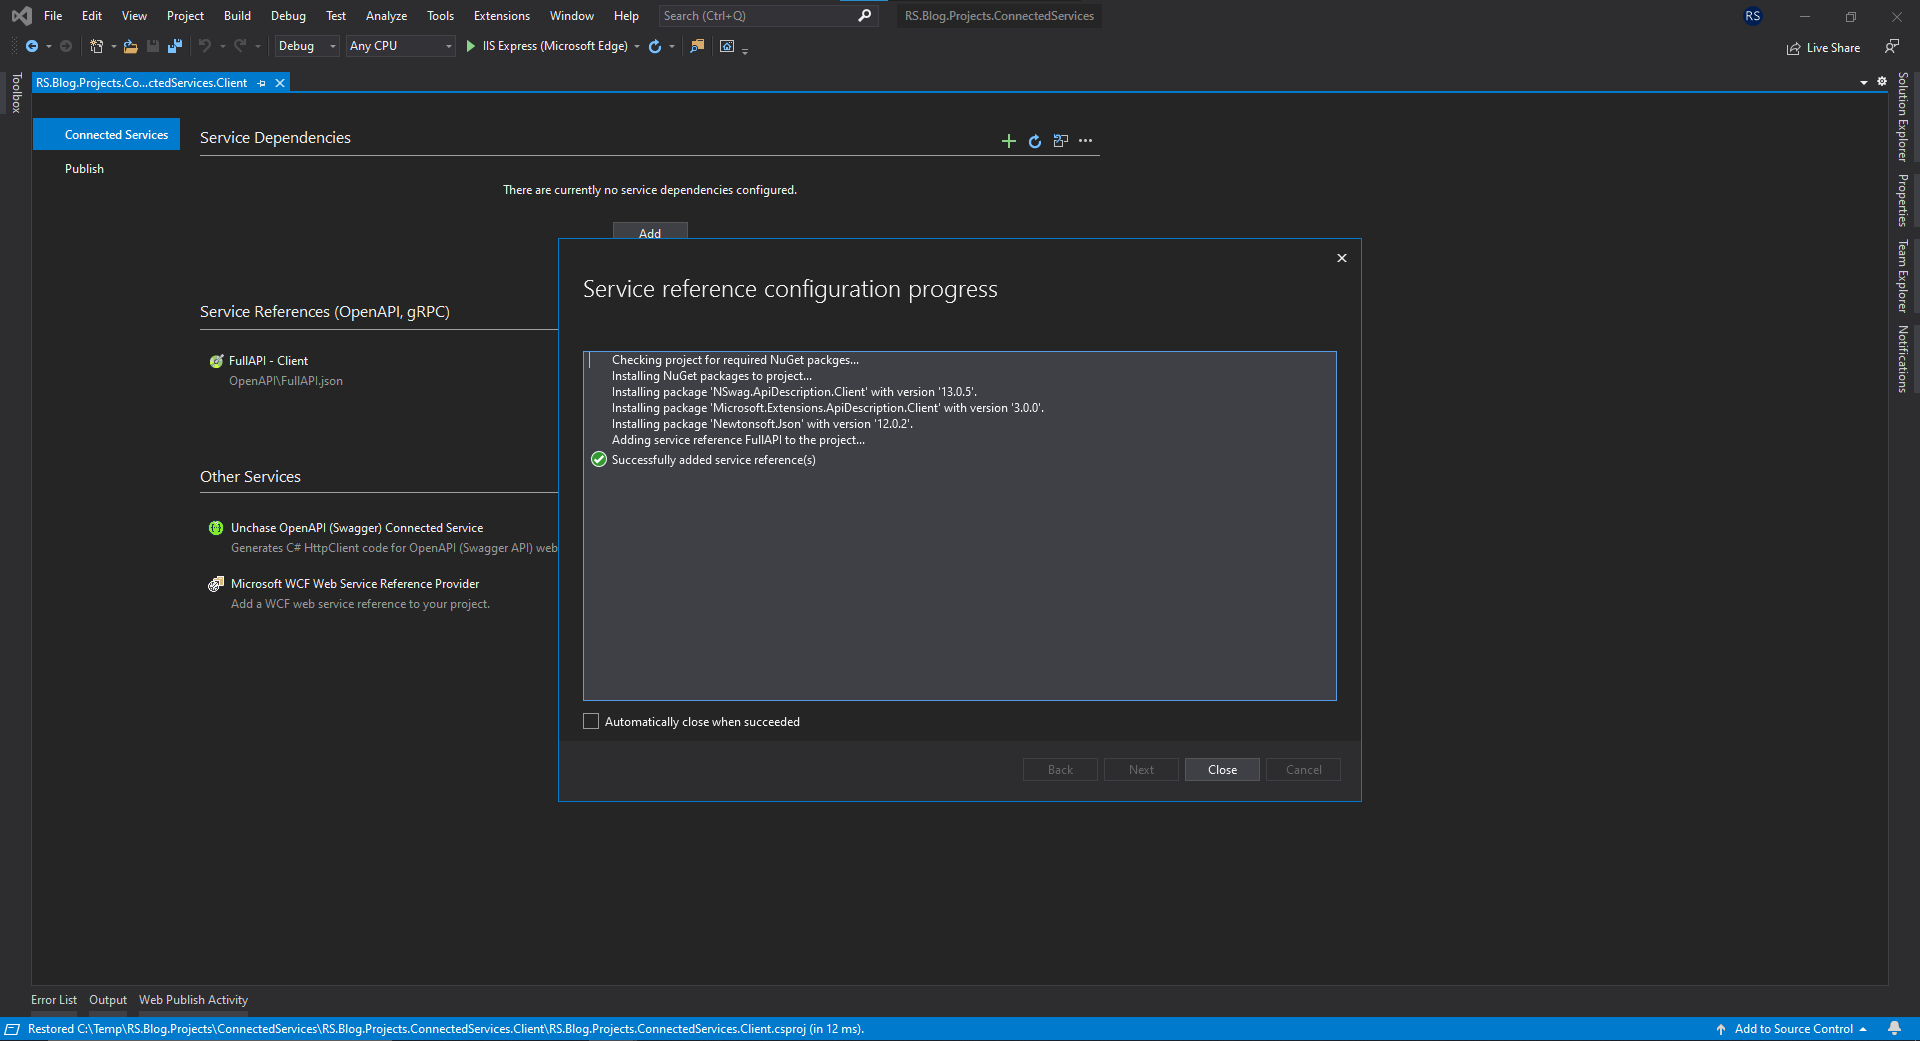The image size is (1920, 1041).
Task: Click the Find in Files toolbar icon
Action: coord(697,46)
